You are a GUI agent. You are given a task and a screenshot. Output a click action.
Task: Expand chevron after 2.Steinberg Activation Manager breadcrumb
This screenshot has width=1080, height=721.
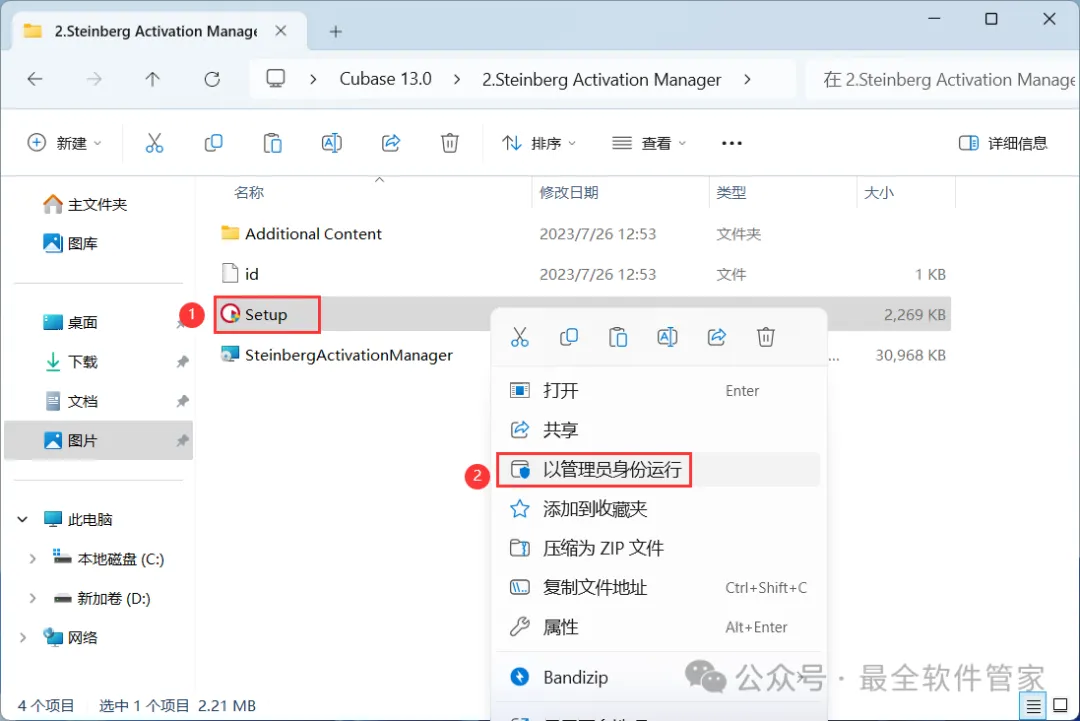click(747, 80)
